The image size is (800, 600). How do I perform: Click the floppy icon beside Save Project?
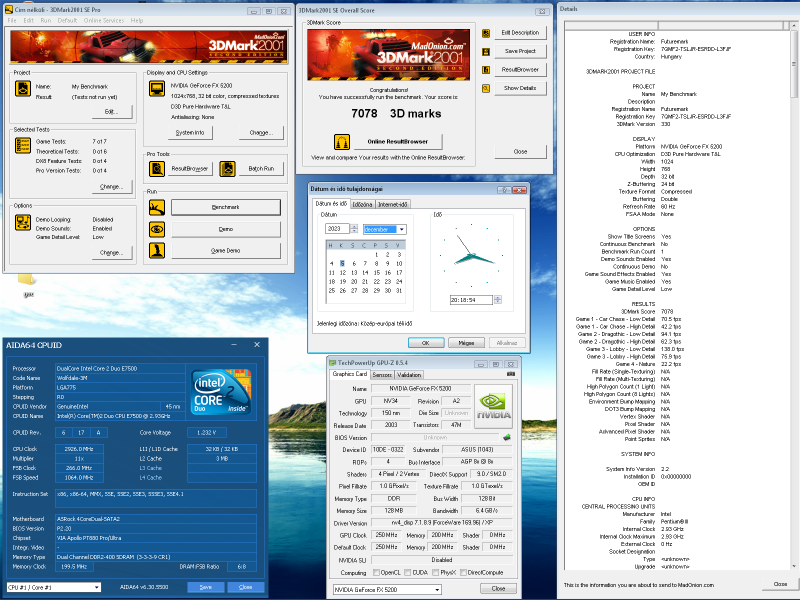point(486,52)
